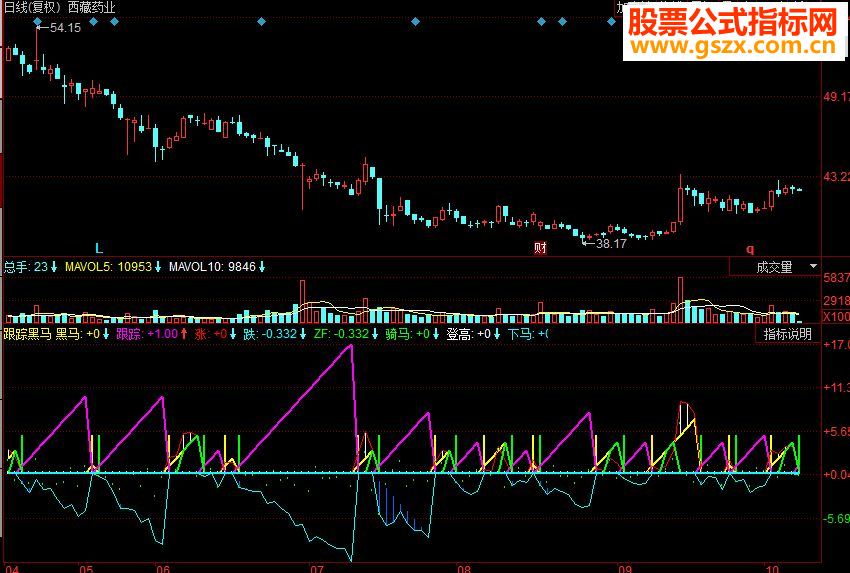Click the 跟踪黑马 indicator name
The width and height of the screenshot is (850, 573).
(x=27, y=334)
